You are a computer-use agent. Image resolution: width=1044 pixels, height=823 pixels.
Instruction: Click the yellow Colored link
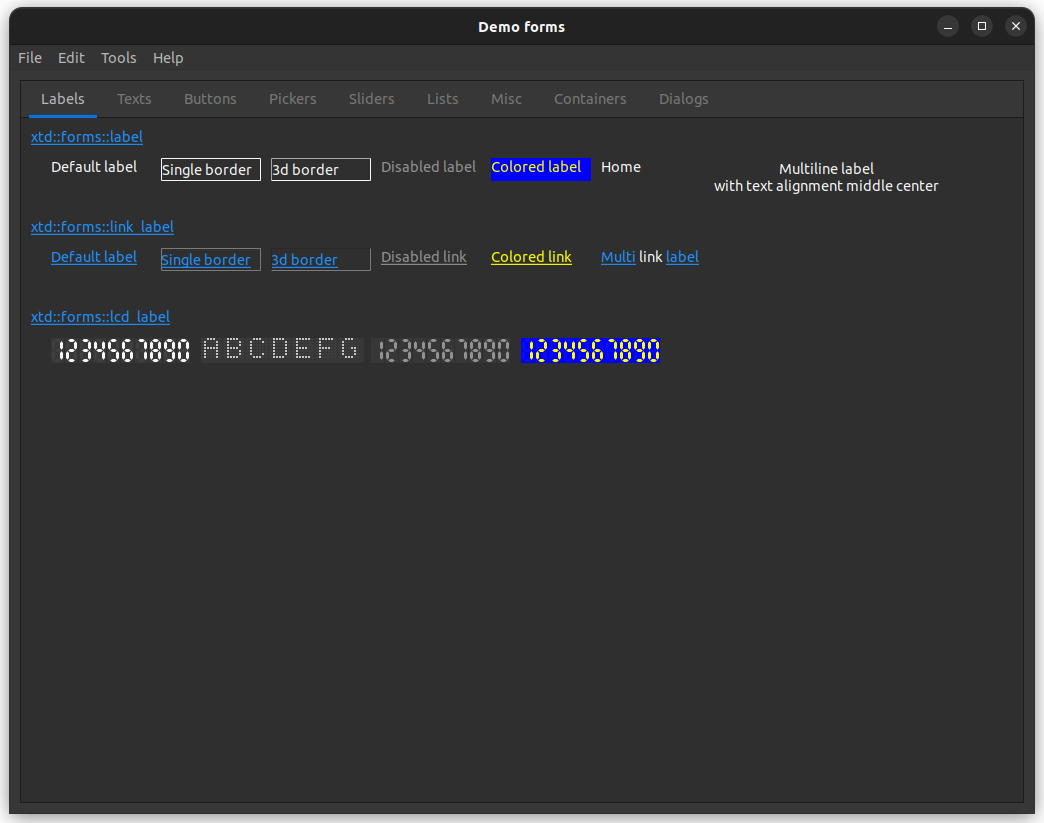click(x=531, y=257)
